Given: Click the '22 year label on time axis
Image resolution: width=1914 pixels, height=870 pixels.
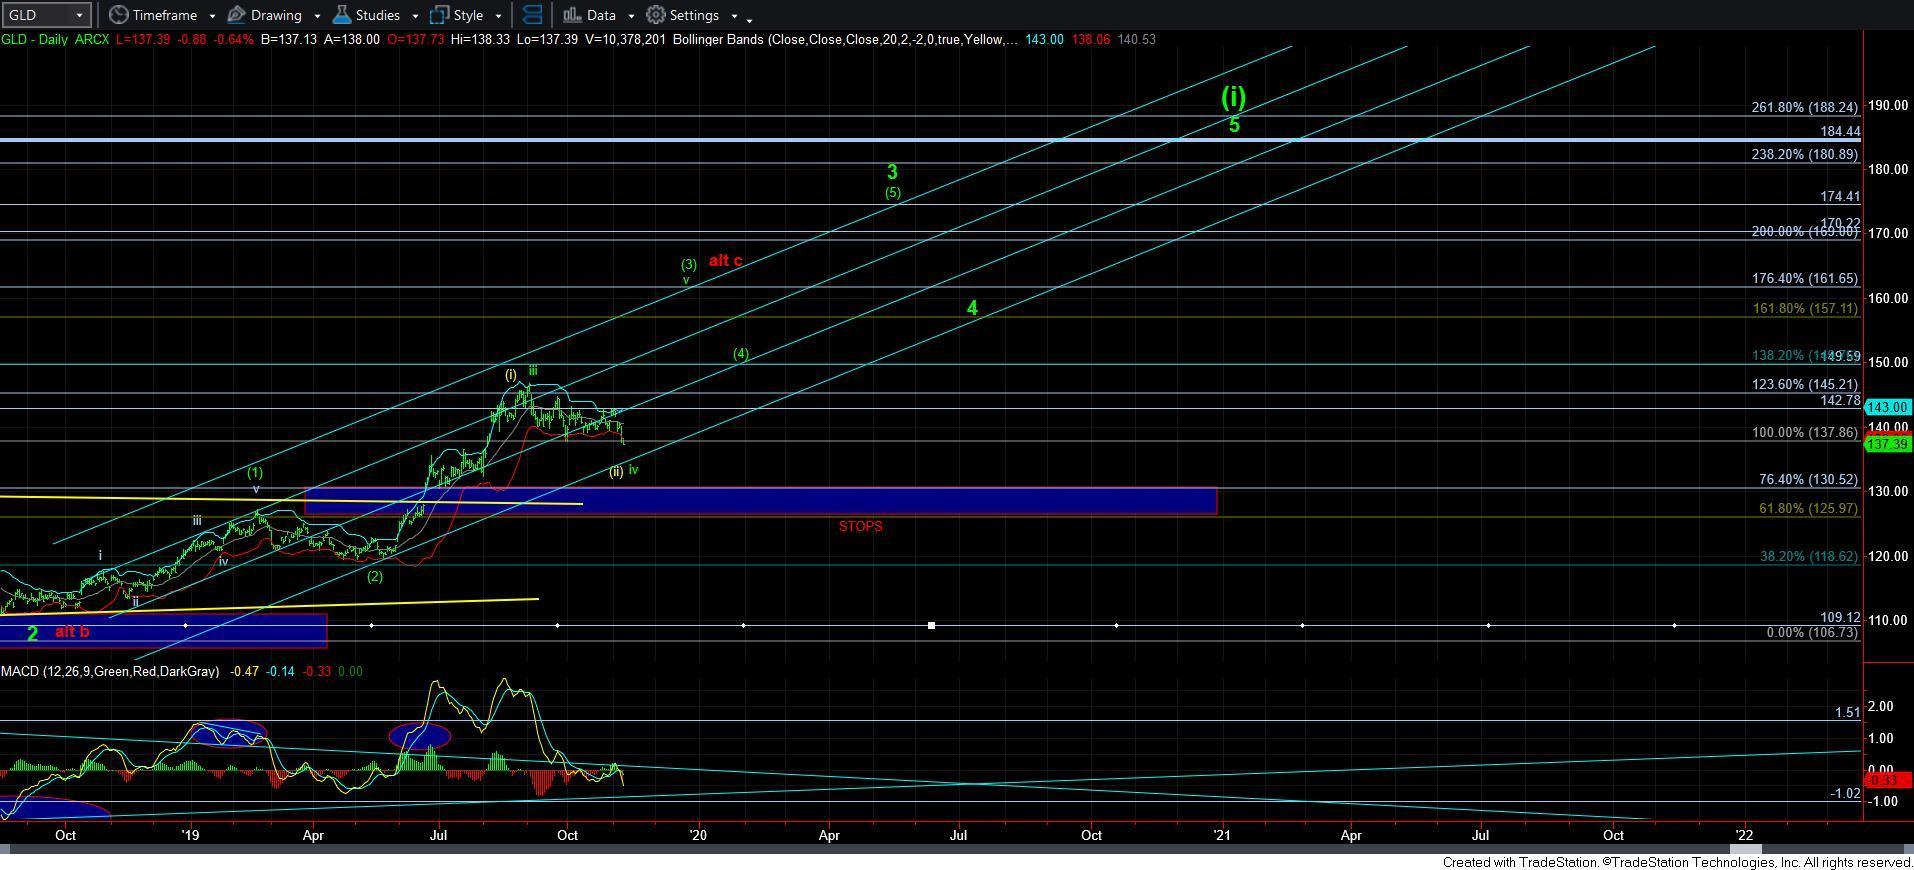Looking at the screenshot, I should [x=1744, y=834].
